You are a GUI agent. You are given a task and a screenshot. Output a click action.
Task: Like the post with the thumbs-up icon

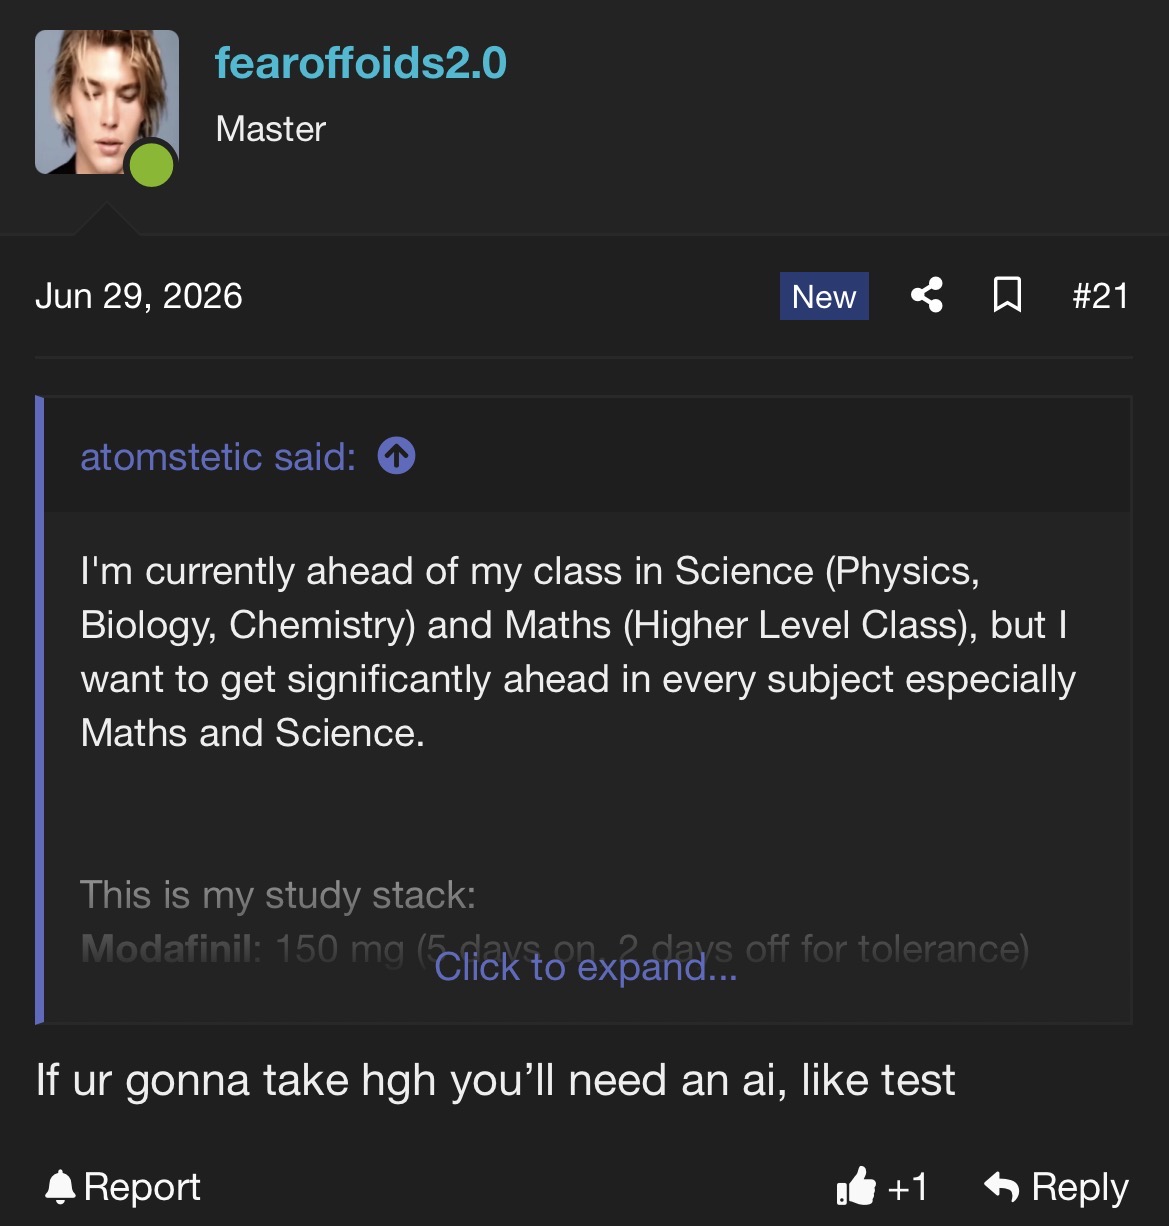pos(855,1187)
